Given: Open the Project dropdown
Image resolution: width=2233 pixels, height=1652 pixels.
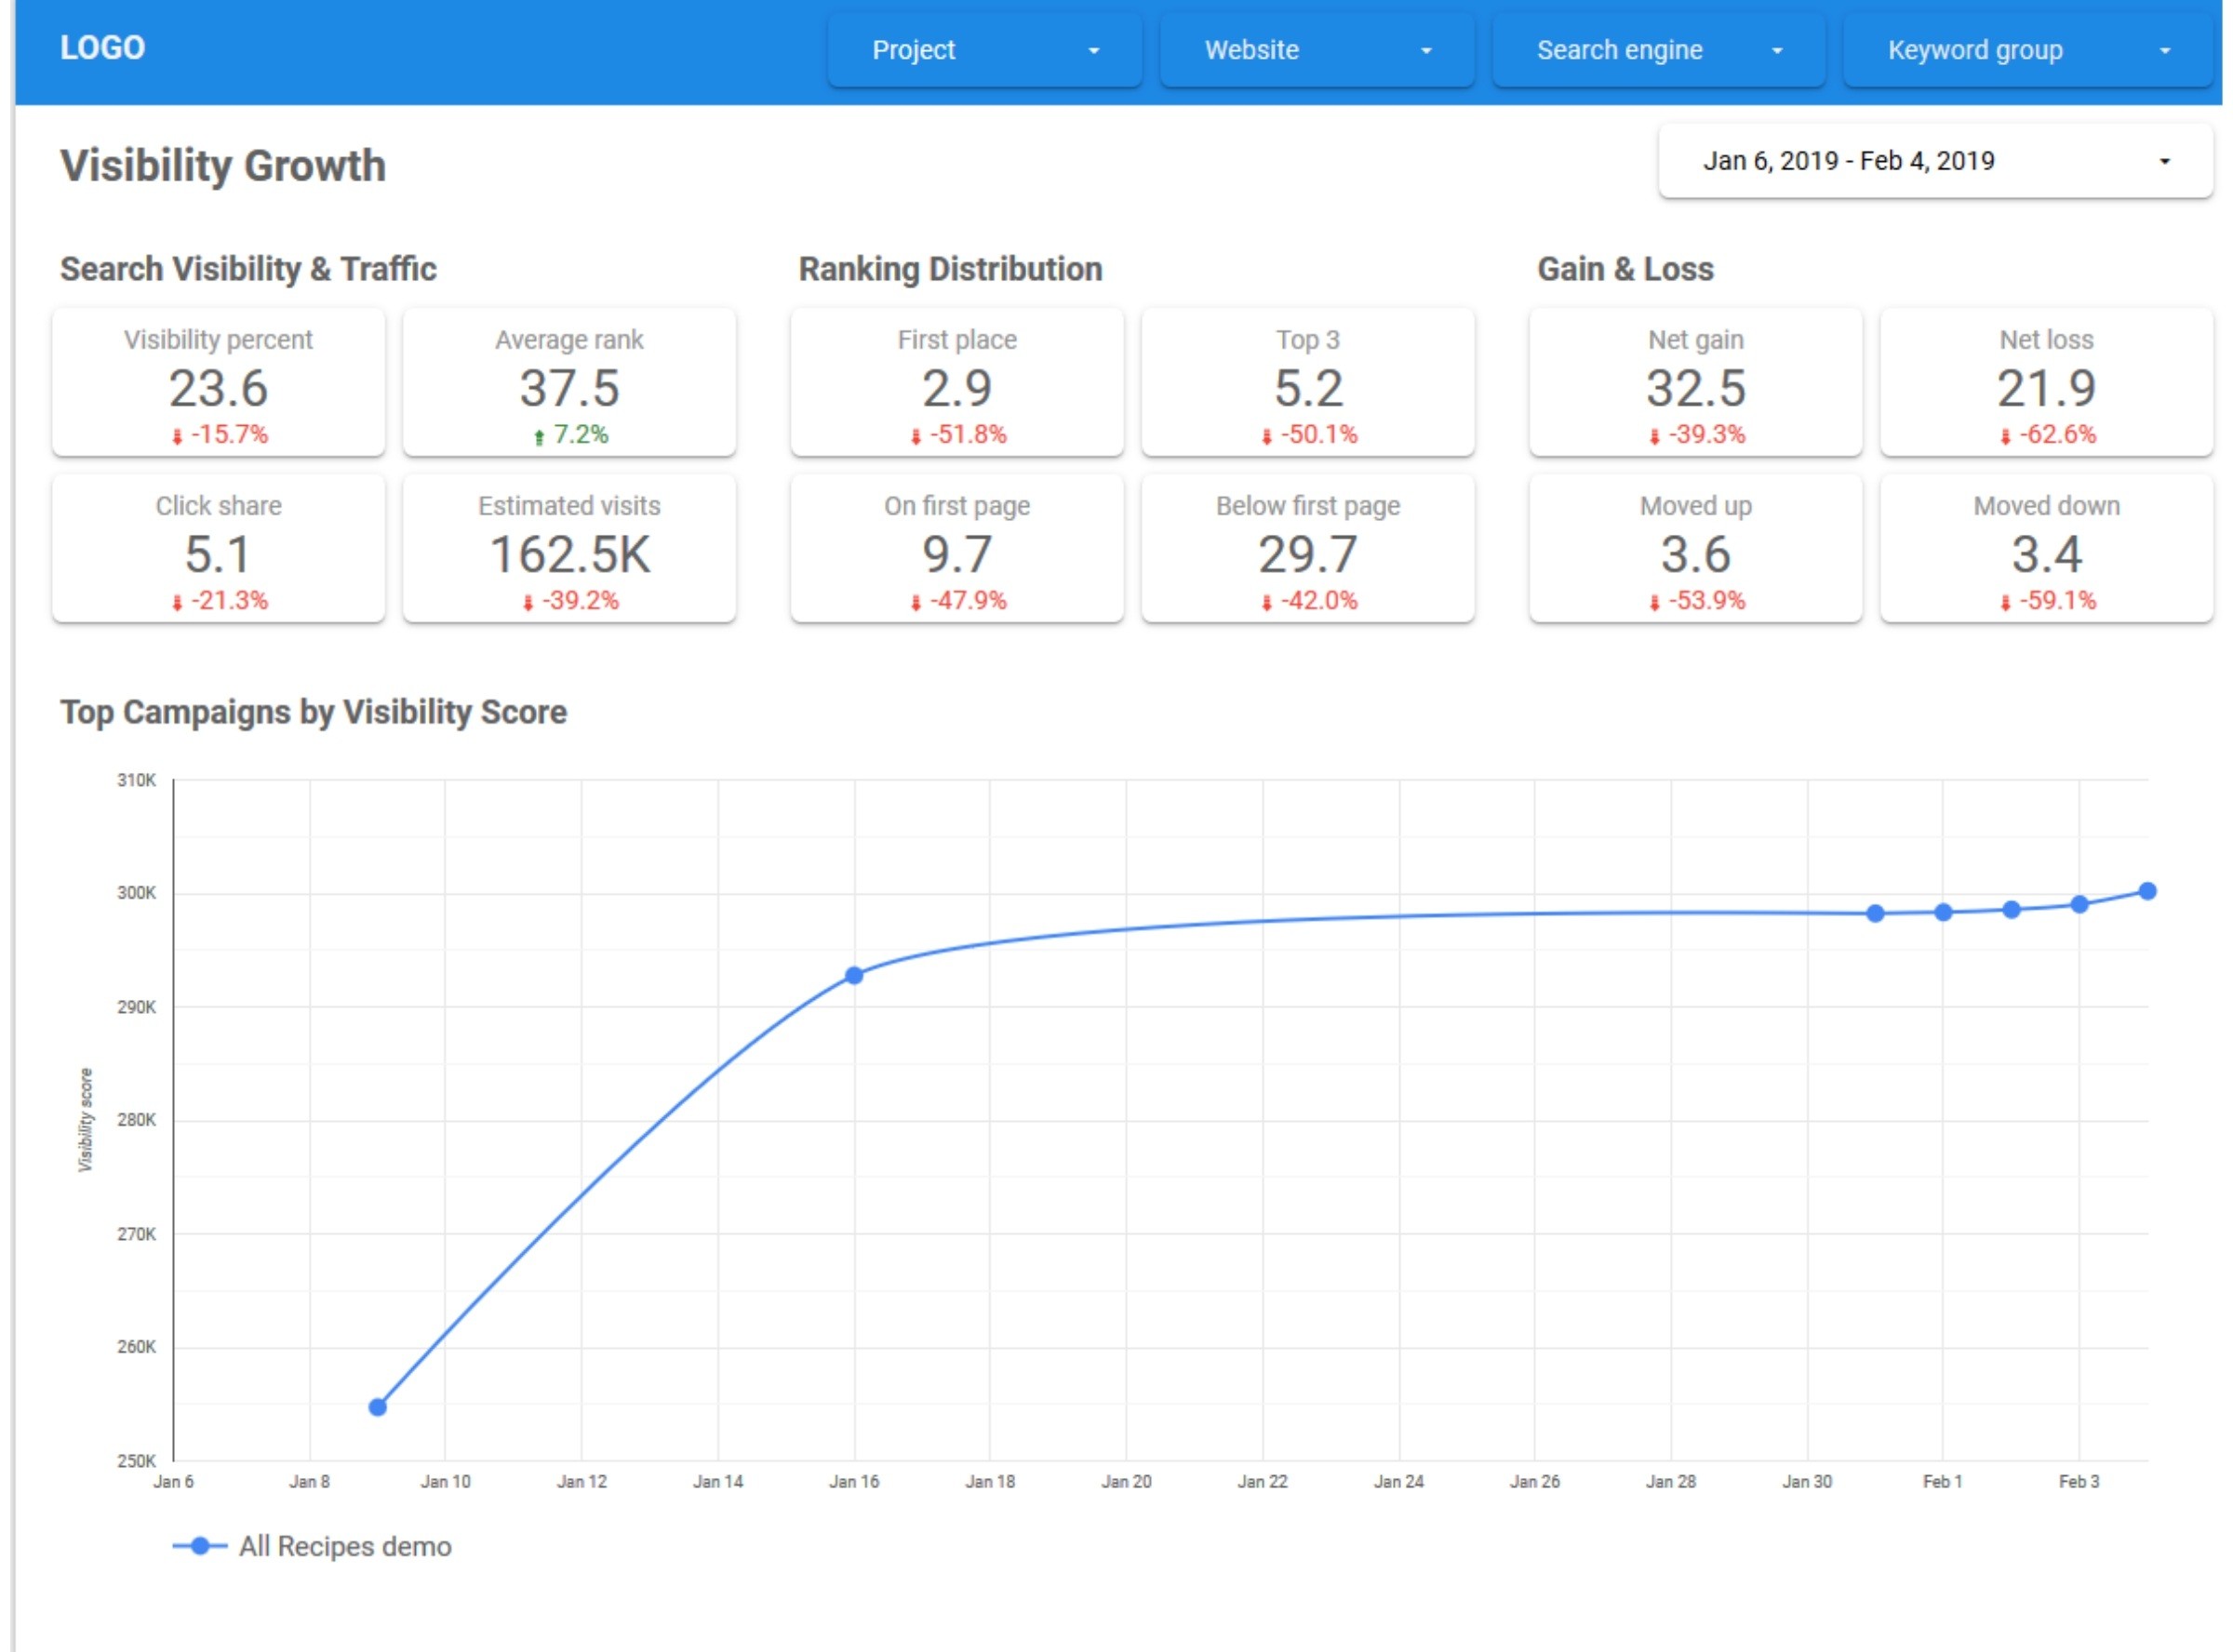Looking at the screenshot, I should coord(984,50).
